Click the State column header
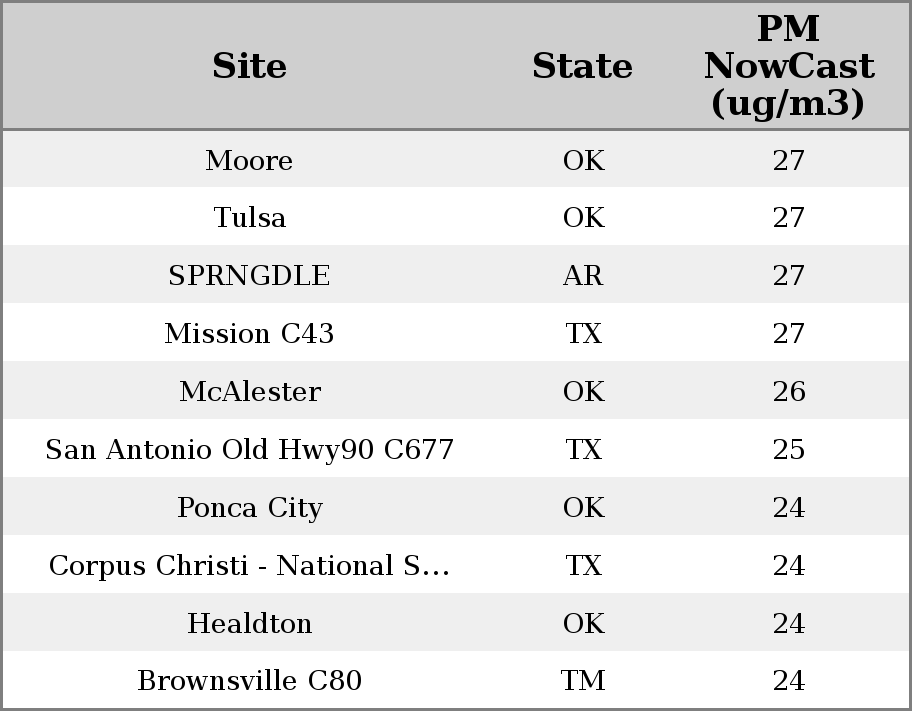The width and height of the screenshot is (912, 711). (582, 66)
